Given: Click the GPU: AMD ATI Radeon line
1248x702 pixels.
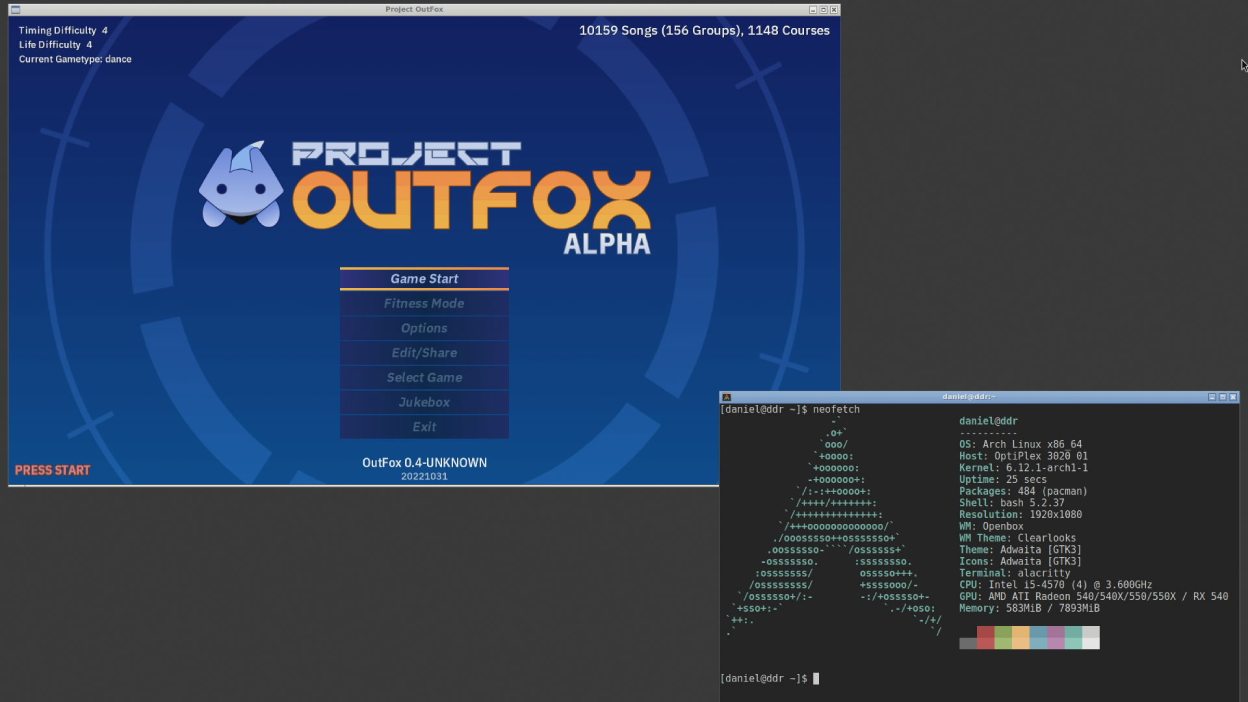Looking at the screenshot, I should point(1094,597).
